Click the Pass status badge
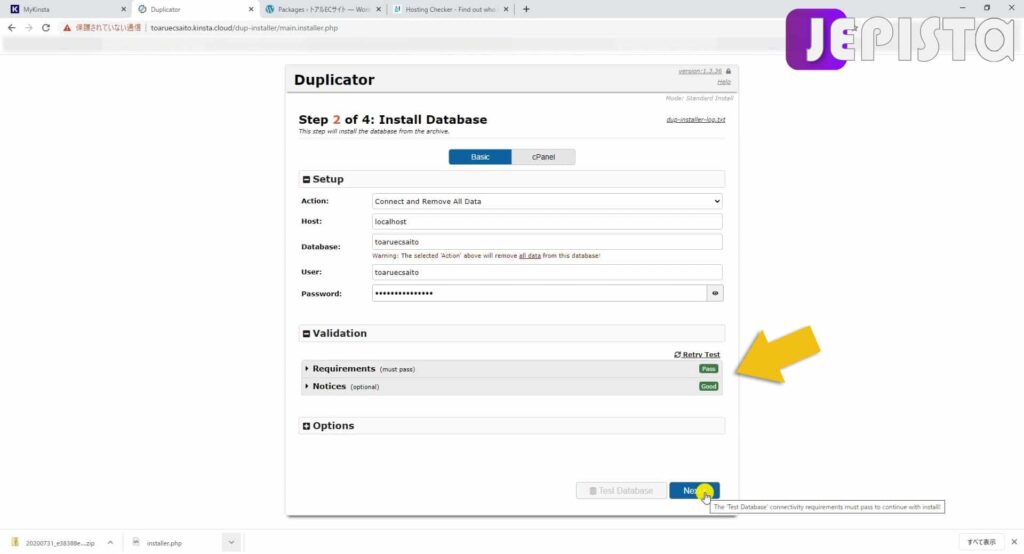 pyautogui.click(x=709, y=369)
